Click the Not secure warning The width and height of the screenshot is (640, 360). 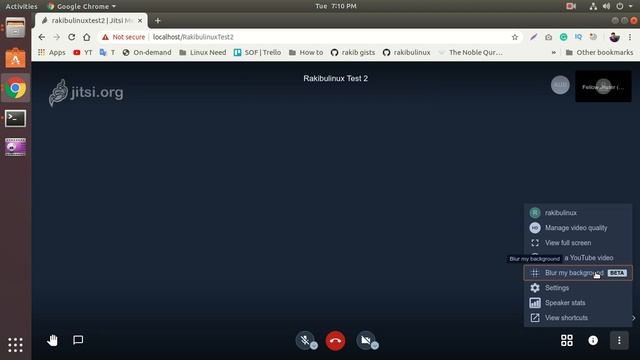click(123, 37)
